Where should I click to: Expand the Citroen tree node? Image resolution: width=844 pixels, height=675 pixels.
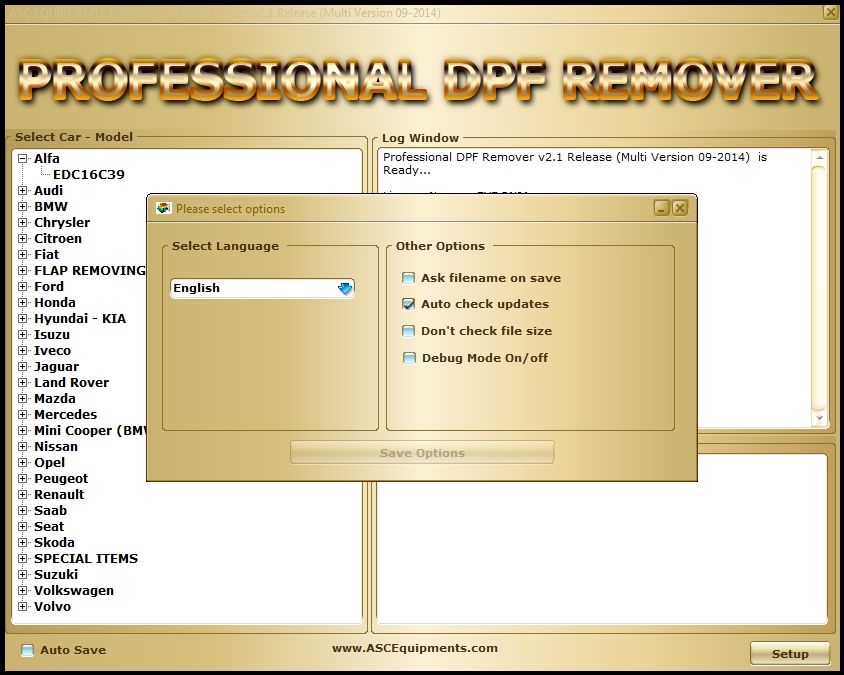[x=22, y=238]
